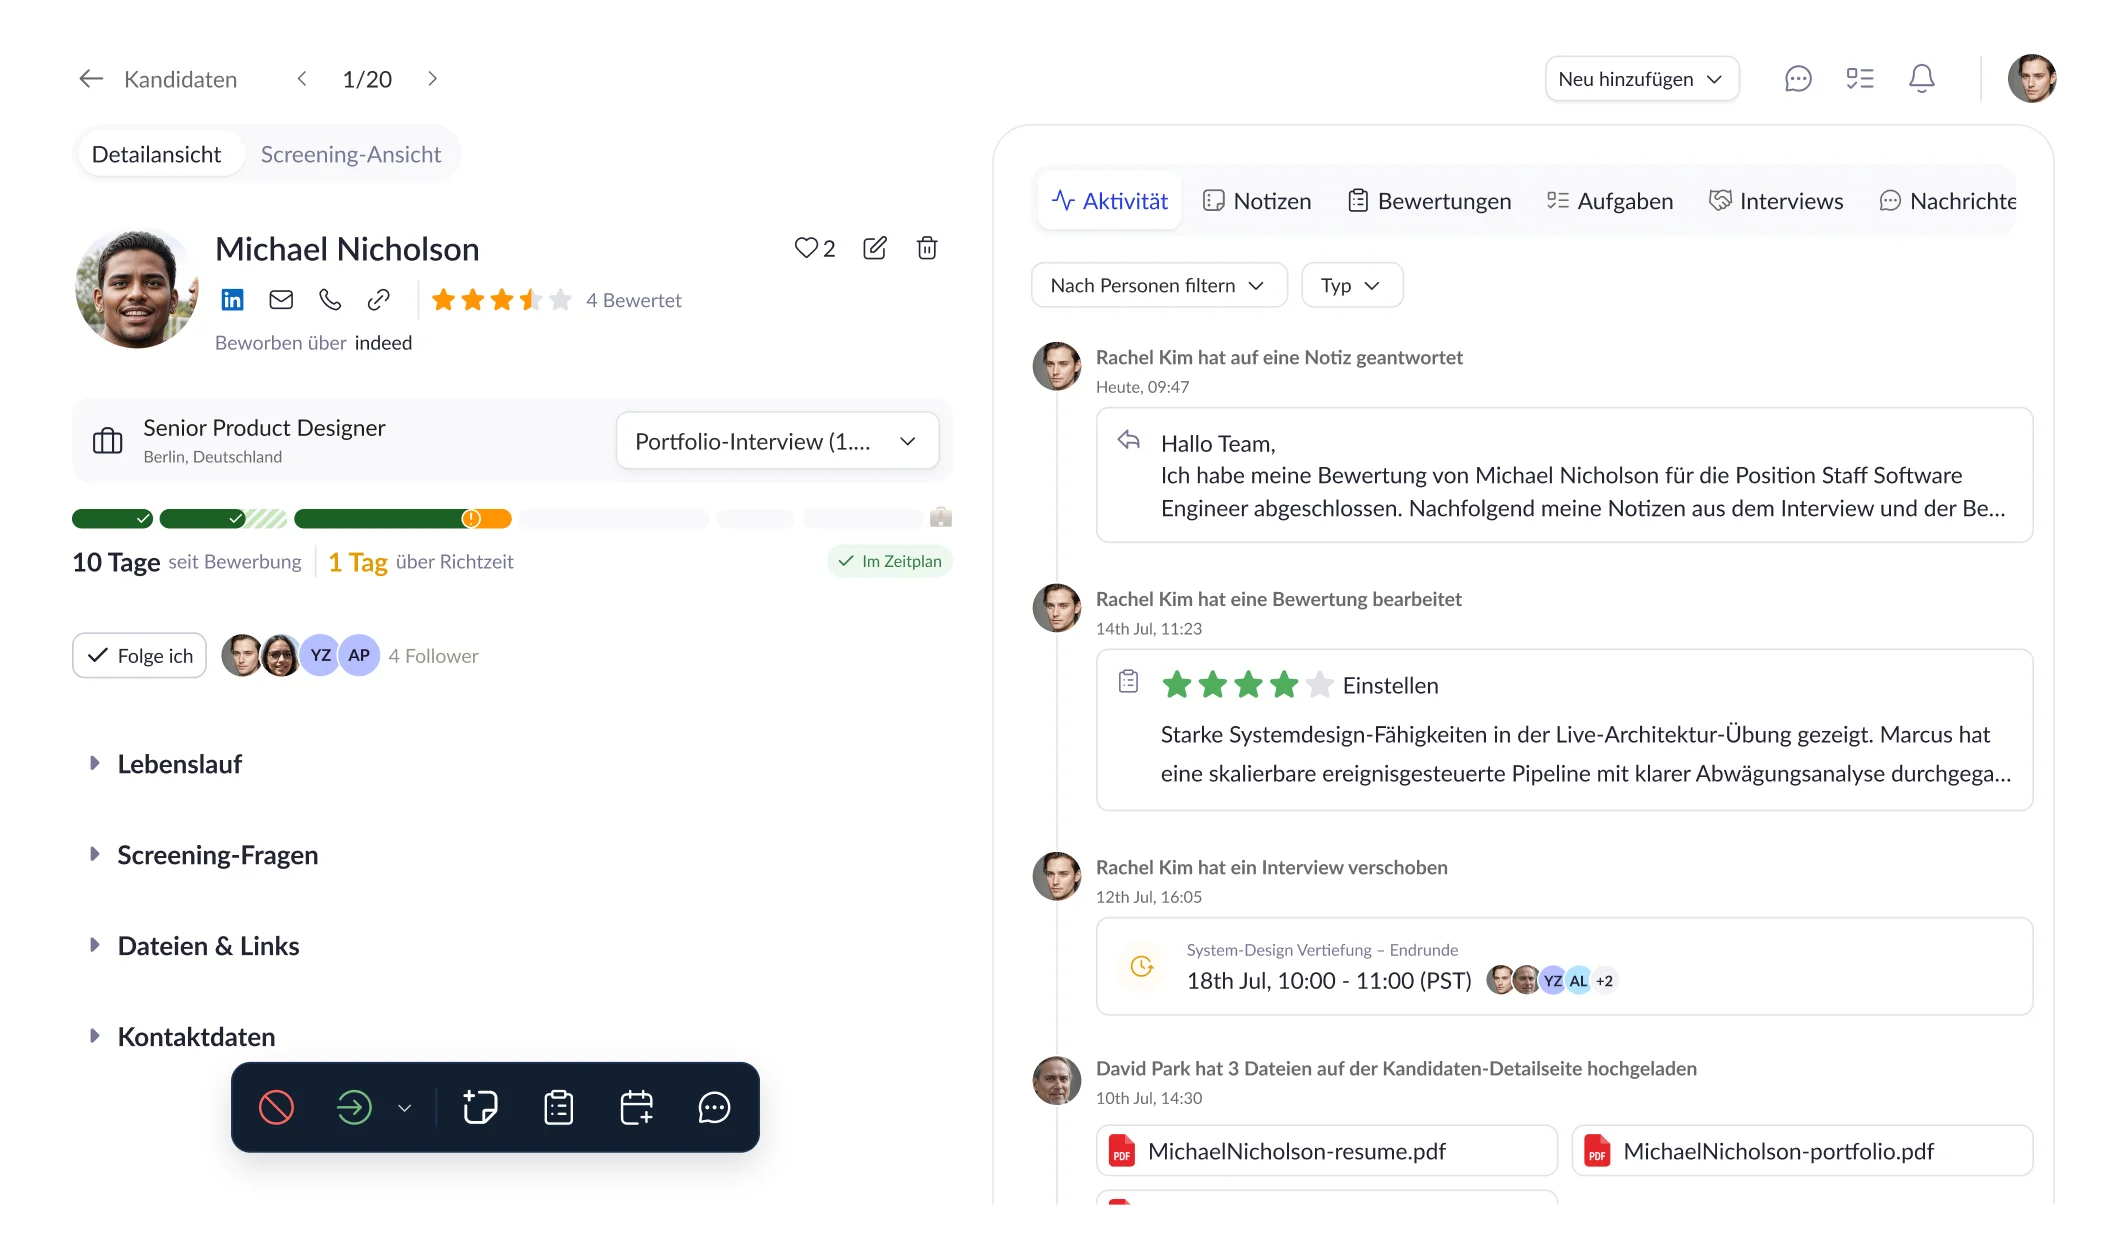Click the email envelope icon
Viewport: 2127px width, 1235px height.
pos(281,299)
